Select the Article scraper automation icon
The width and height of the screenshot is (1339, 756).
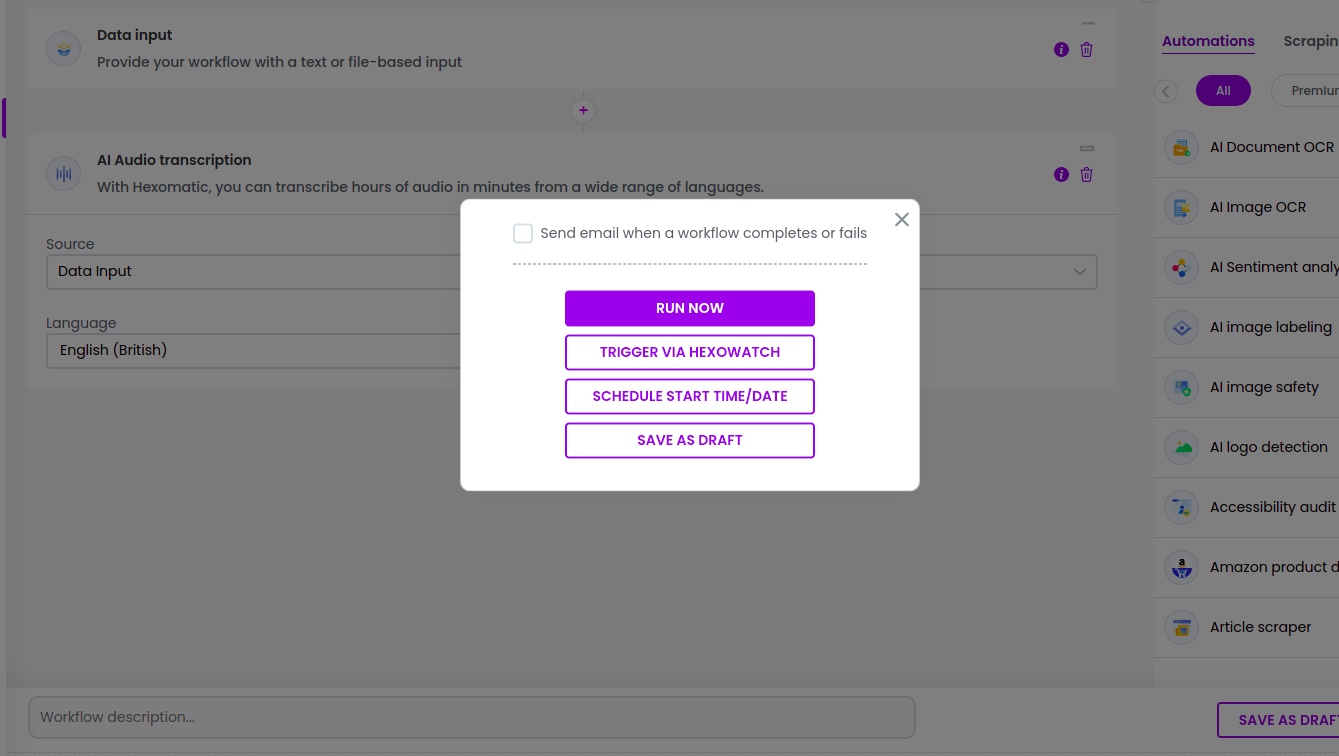pyautogui.click(x=1181, y=627)
